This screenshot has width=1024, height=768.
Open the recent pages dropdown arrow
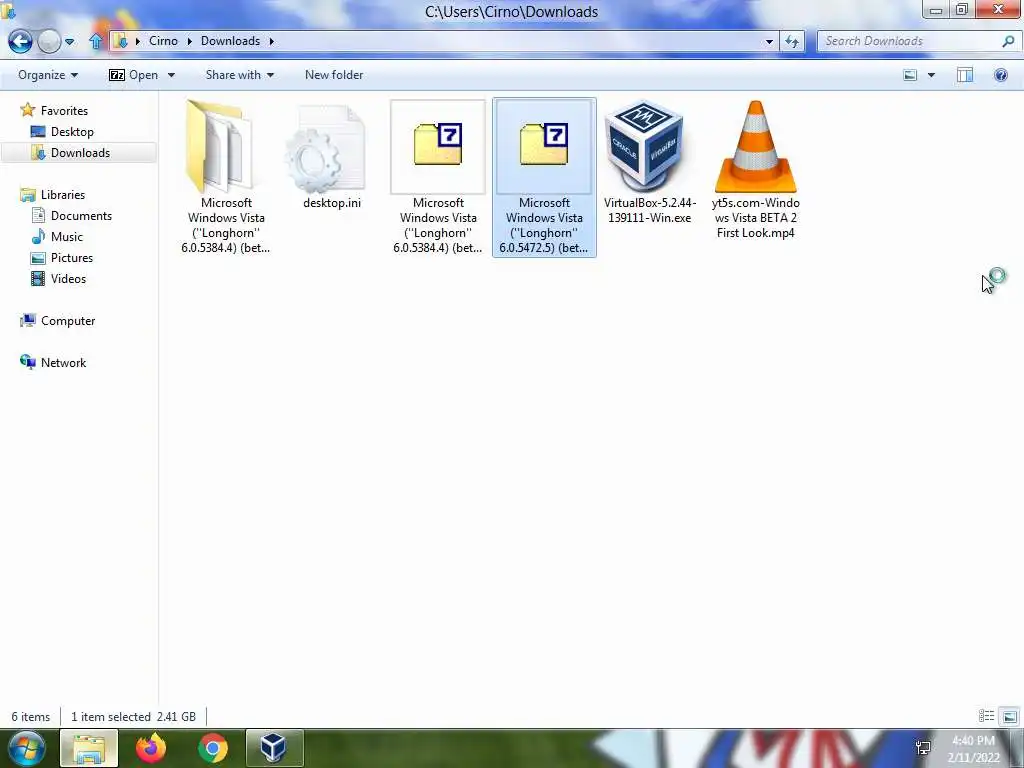69,42
